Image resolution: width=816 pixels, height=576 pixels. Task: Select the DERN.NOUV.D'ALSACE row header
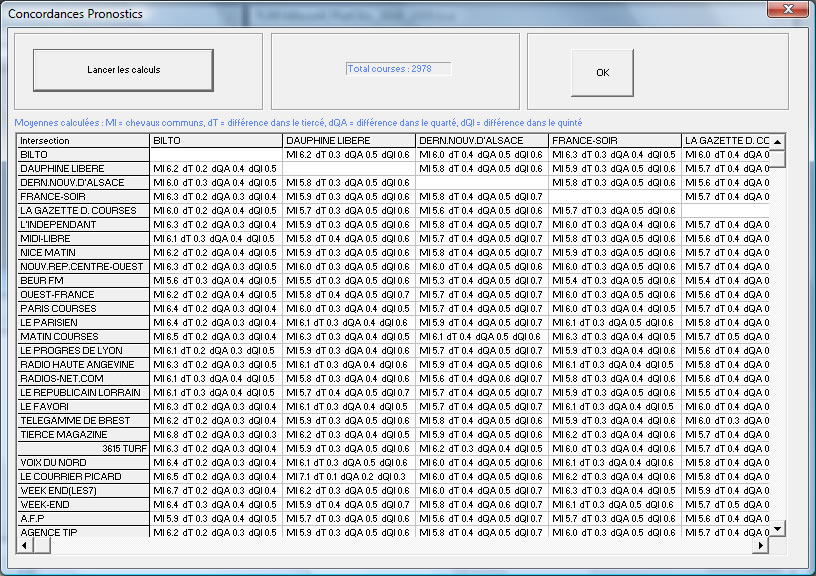[x=83, y=183]
